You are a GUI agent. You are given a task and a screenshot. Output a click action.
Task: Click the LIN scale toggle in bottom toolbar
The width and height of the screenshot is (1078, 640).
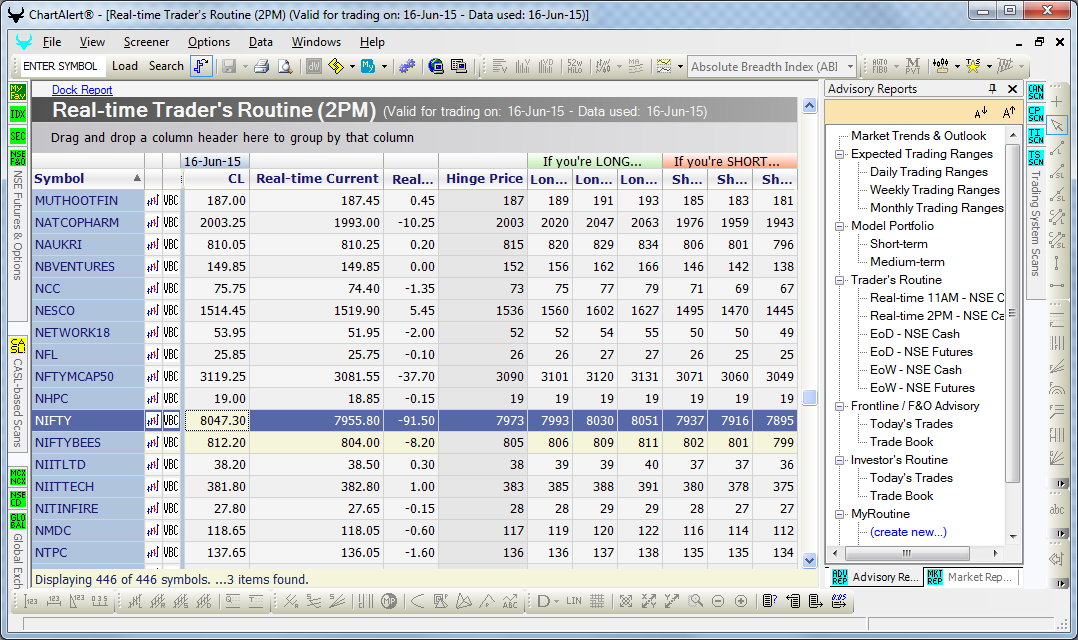(574, 602)
